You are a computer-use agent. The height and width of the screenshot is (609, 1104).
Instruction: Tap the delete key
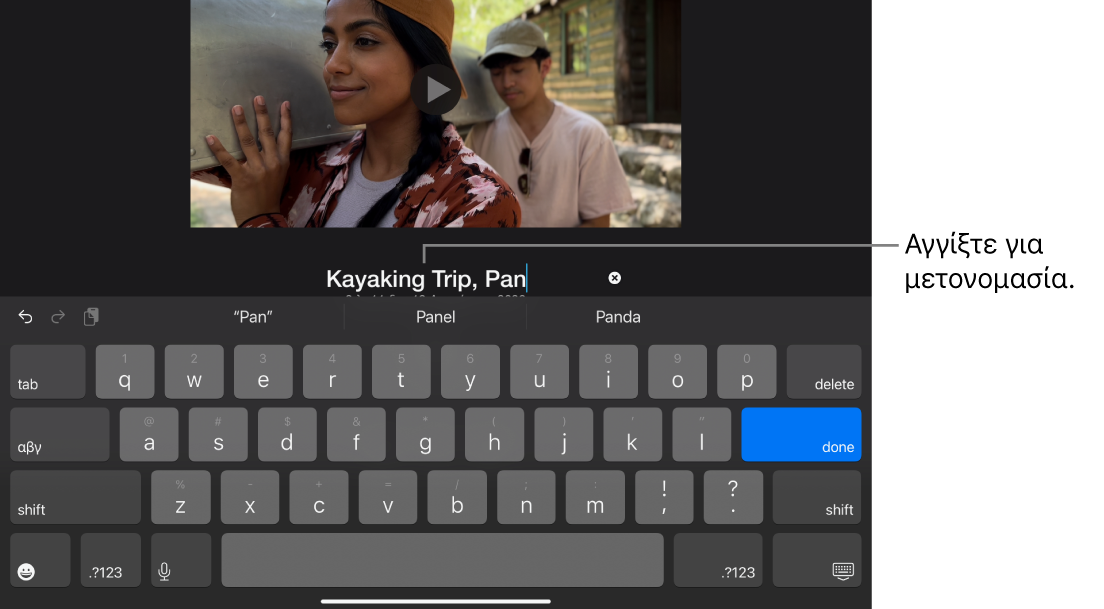(x=824, y=372)
